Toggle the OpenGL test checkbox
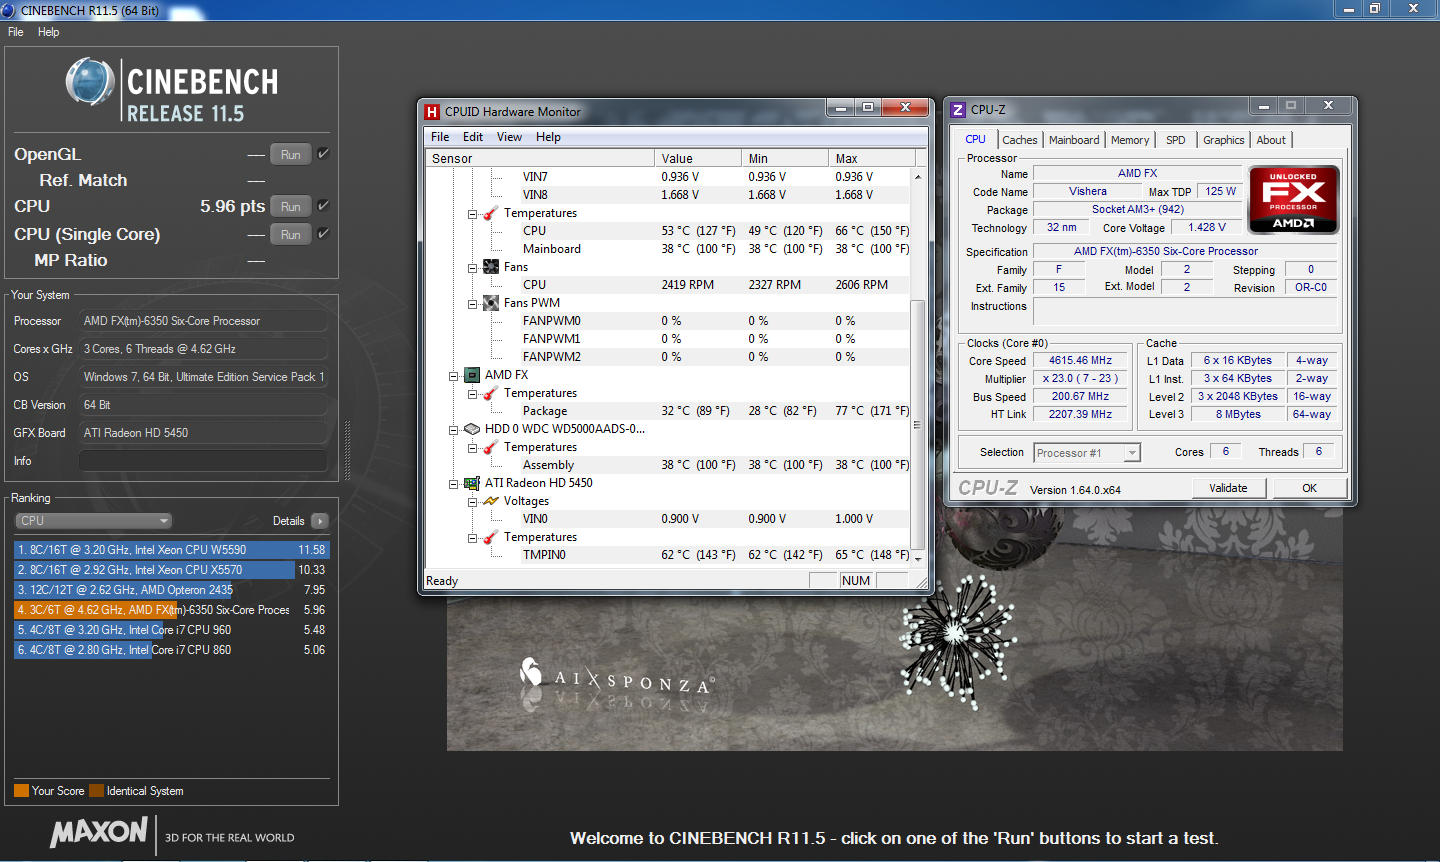This screenshot has width=1440, height=862. pyautogui.click(x=323, y=154)
